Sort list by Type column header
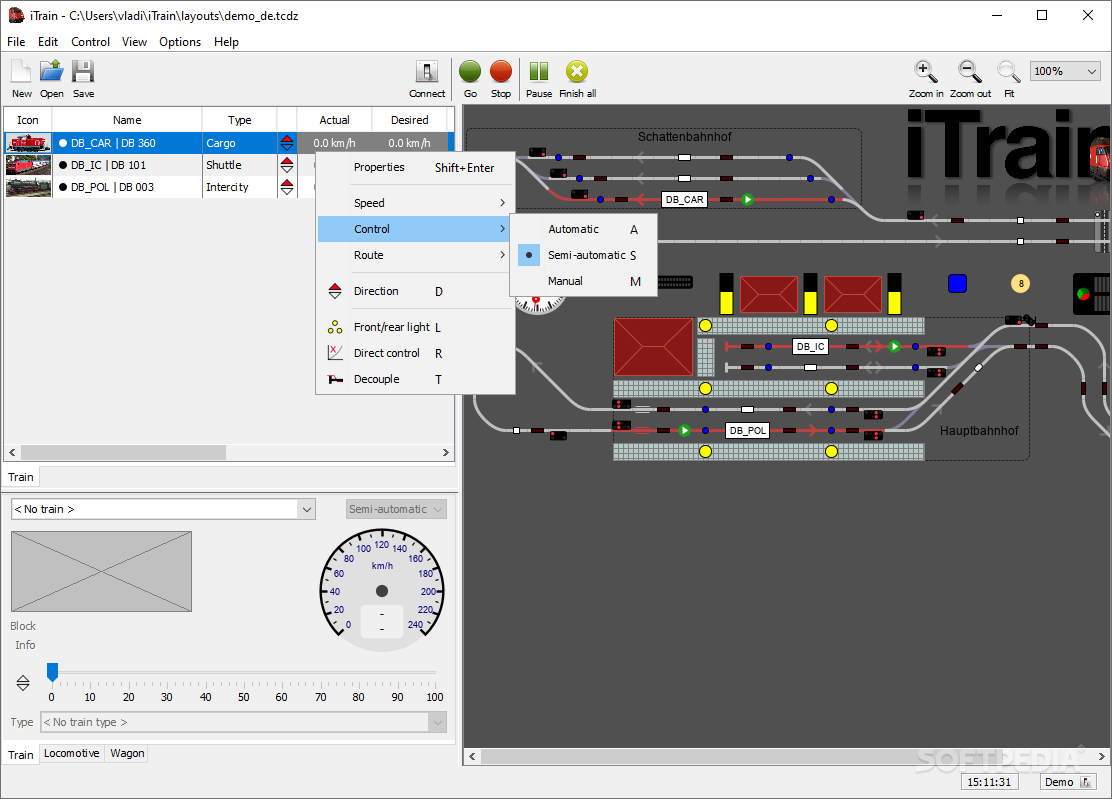This screenshot has height=799, width=1112. click(x=240, y=120)
